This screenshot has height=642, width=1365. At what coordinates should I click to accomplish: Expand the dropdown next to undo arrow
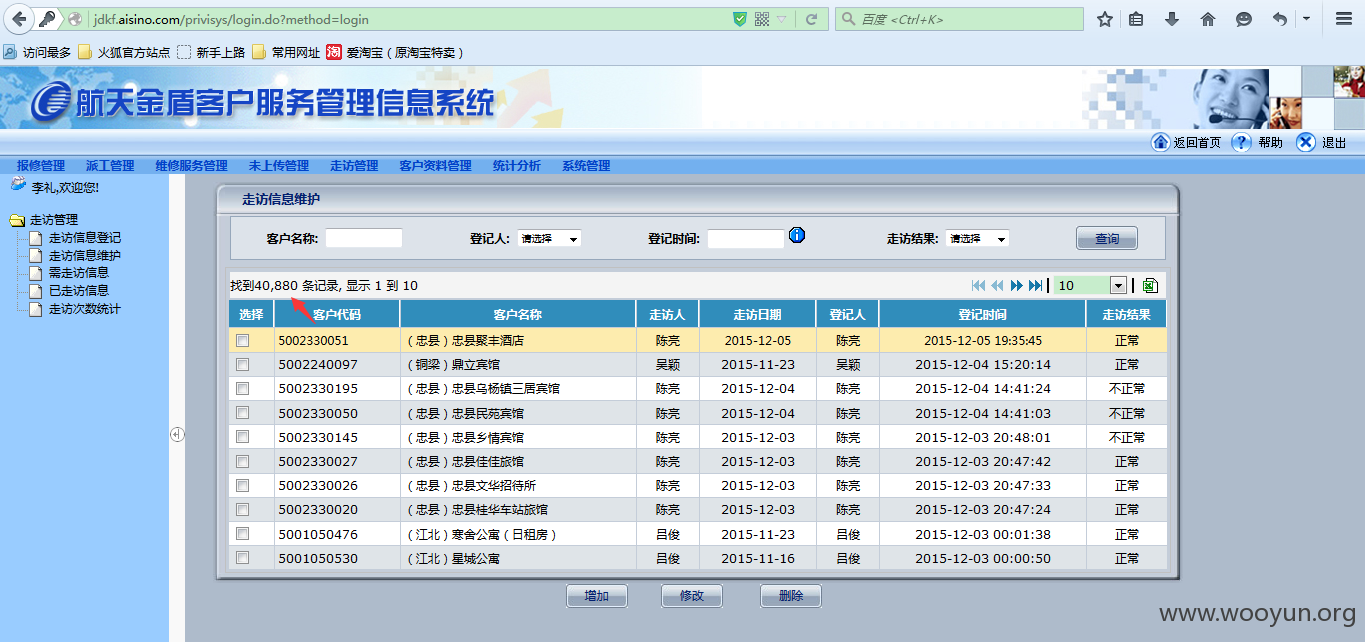point(1306,19)
